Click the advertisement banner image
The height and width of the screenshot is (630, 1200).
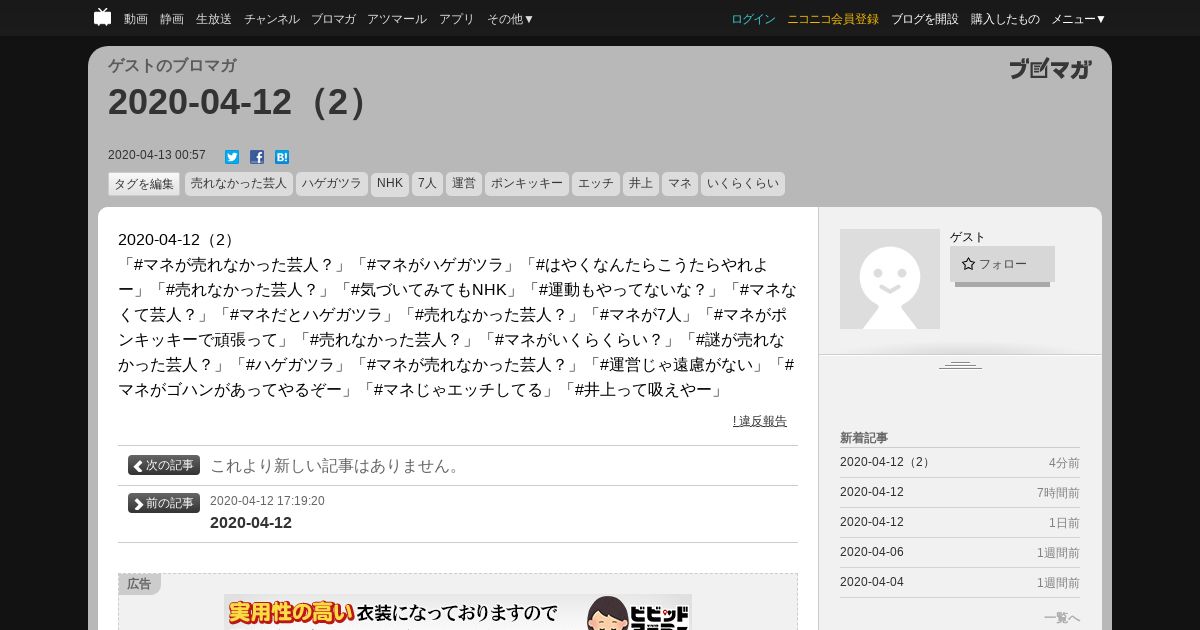click(458, 612)
